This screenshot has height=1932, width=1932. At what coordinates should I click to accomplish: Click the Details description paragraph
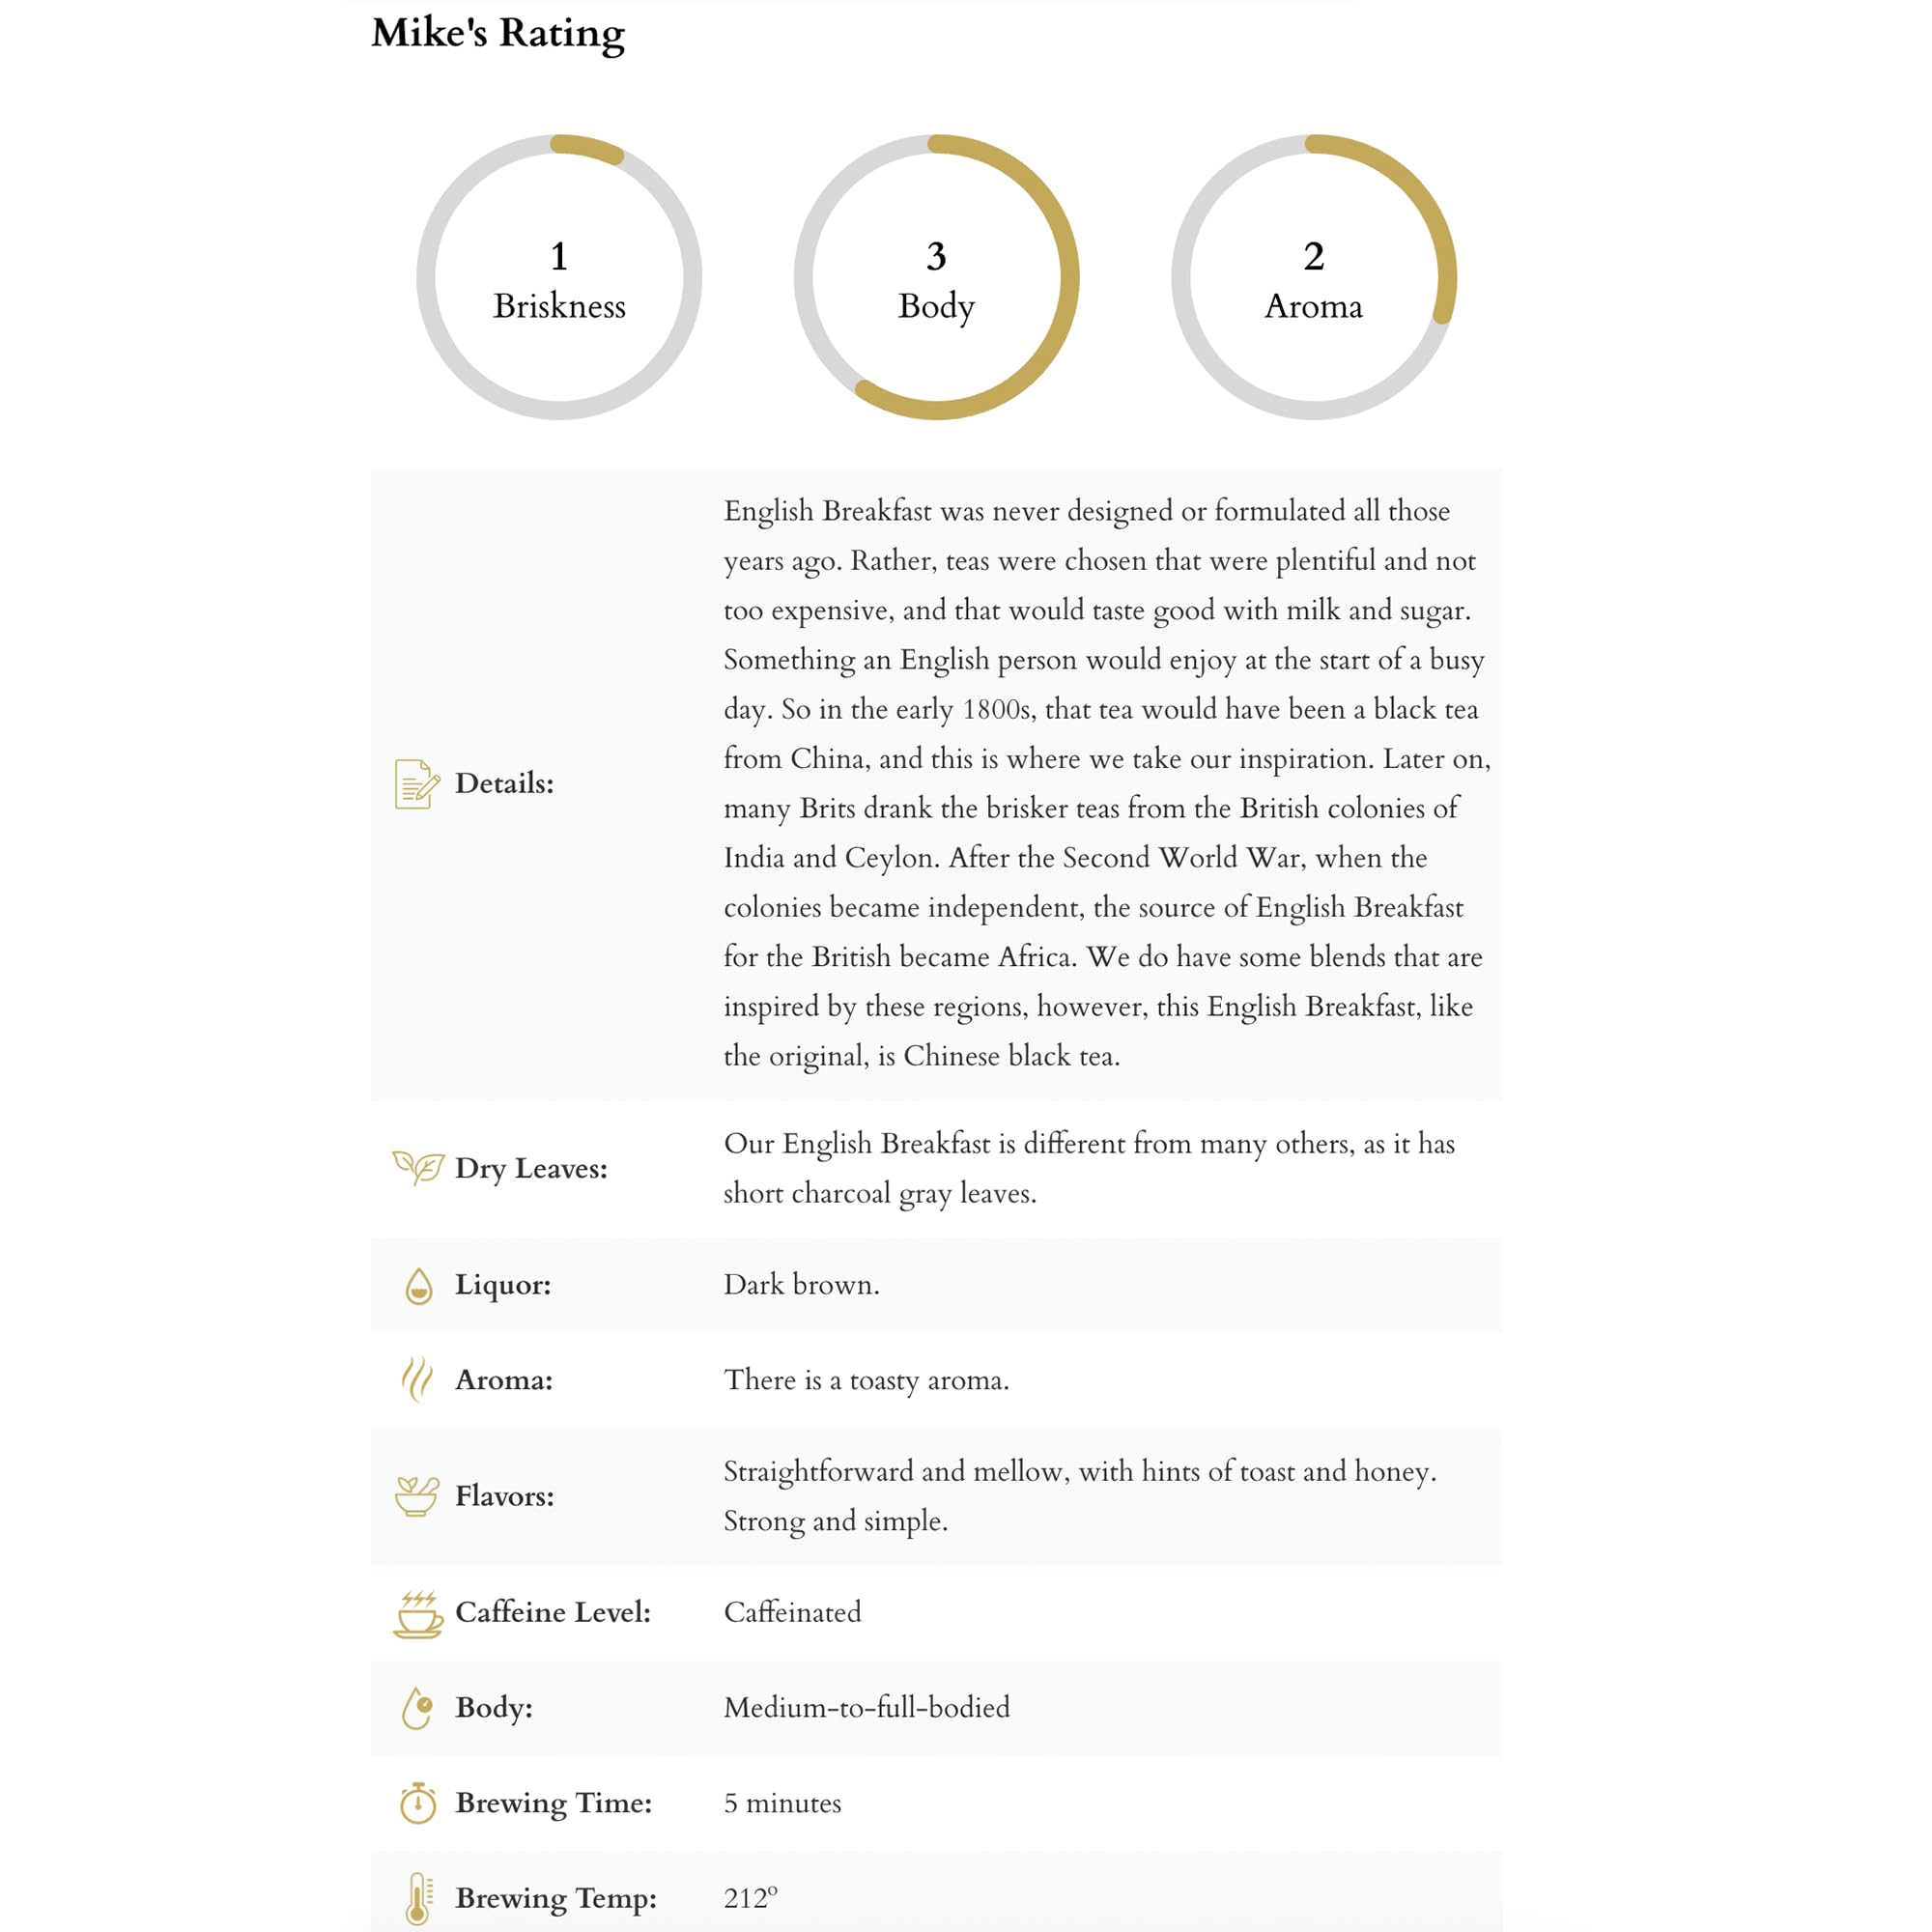pos(1104,783)
